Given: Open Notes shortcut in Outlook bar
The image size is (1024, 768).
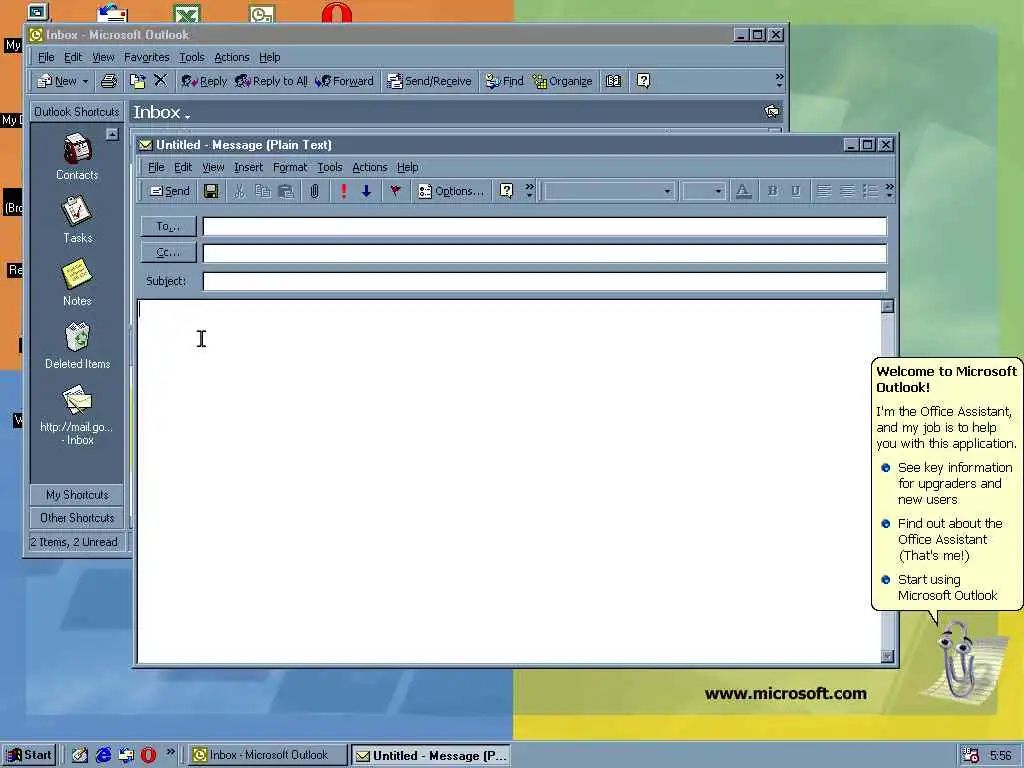Looking at the screenshot, I should point(77,283).
